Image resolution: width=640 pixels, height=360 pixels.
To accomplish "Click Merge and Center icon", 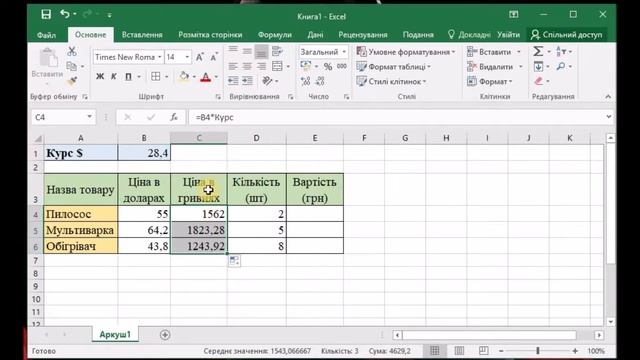I will [277, 66].
